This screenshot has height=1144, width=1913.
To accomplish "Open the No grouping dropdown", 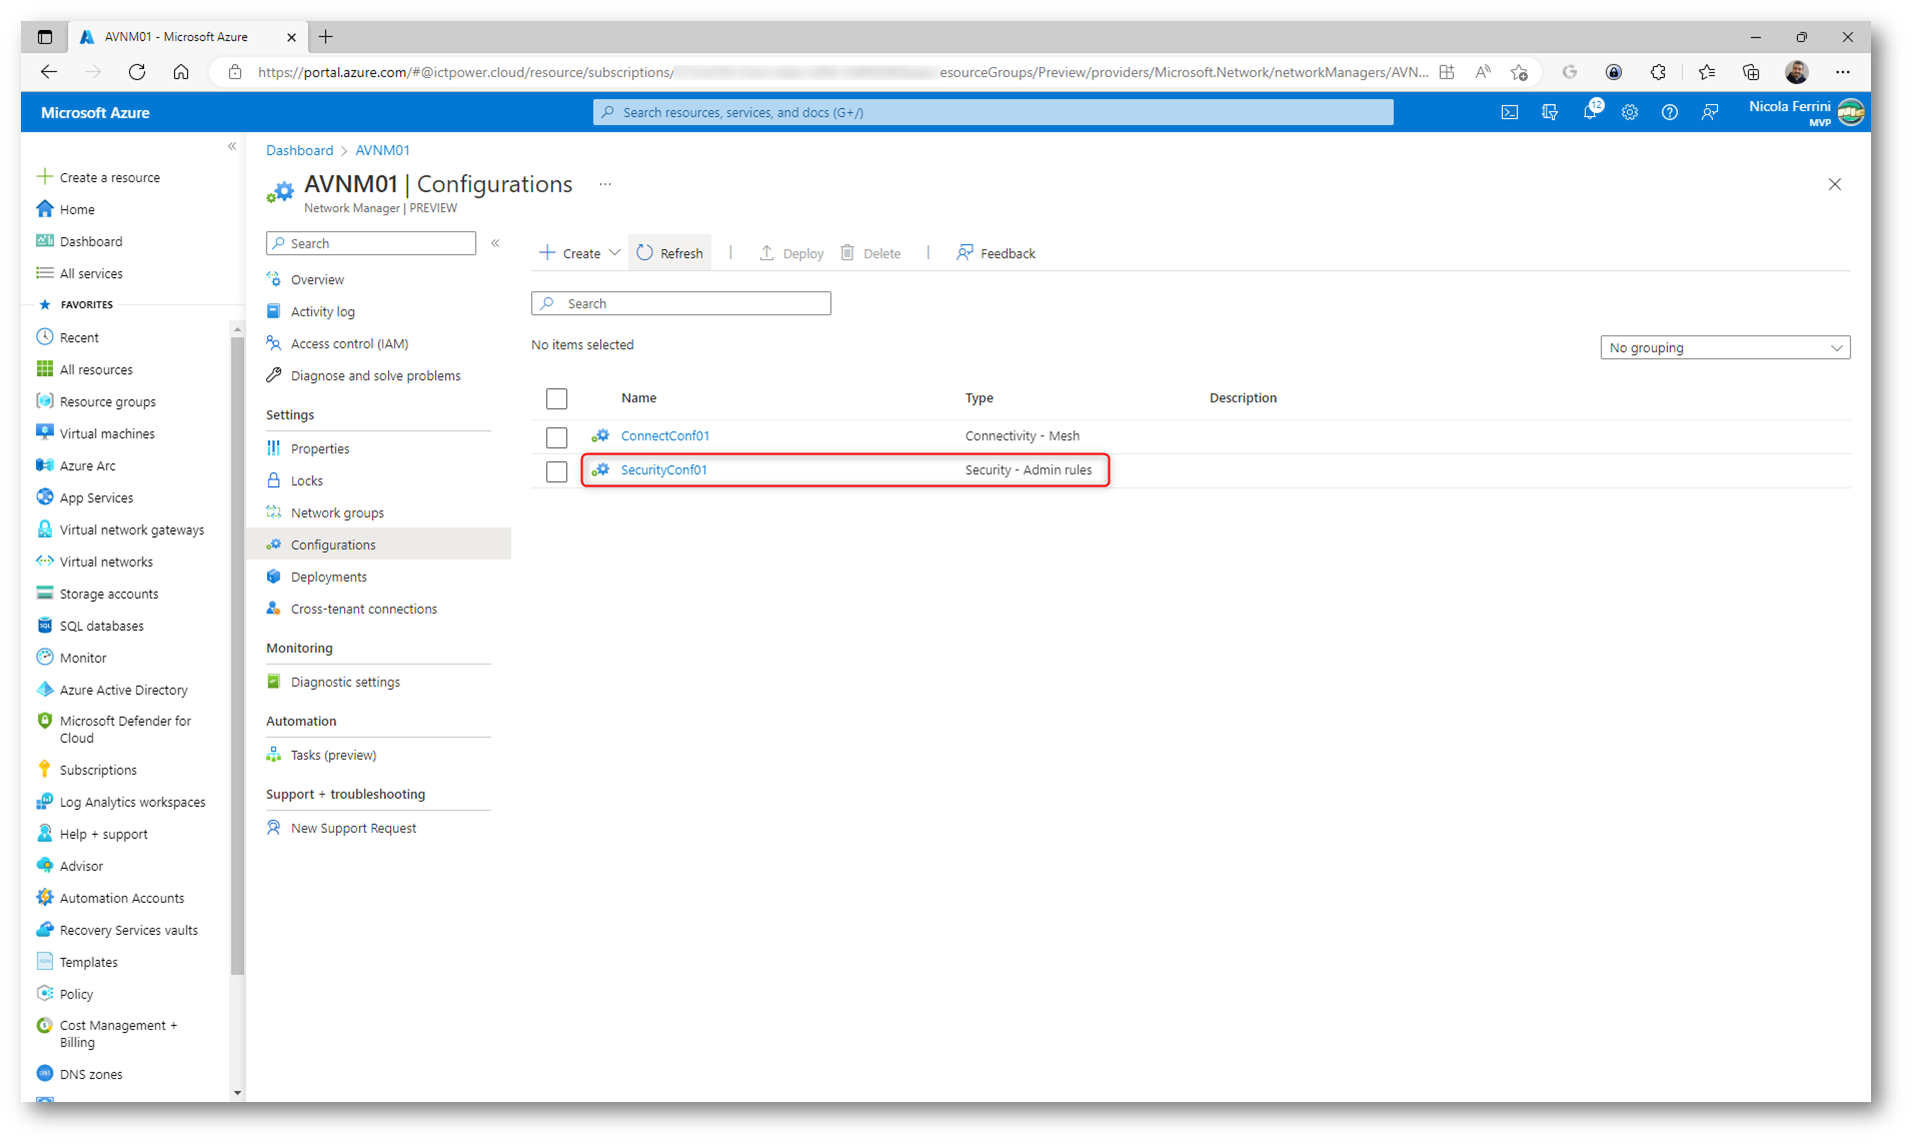I will click(x=1724, y=348).
